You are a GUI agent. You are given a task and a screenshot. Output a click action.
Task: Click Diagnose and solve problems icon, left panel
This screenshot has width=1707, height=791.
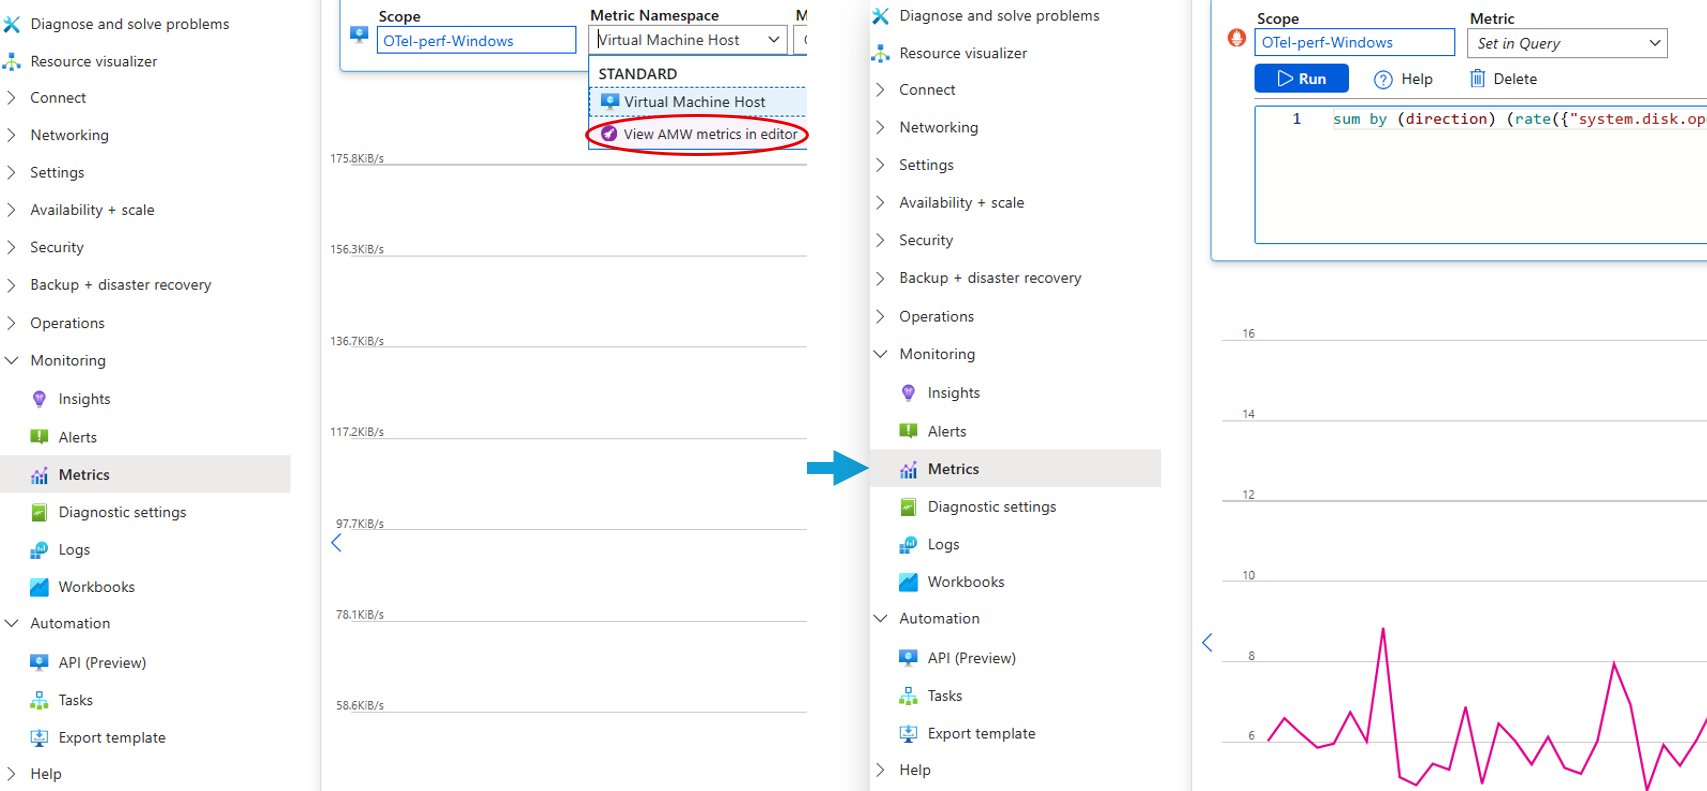pos(11,24)
